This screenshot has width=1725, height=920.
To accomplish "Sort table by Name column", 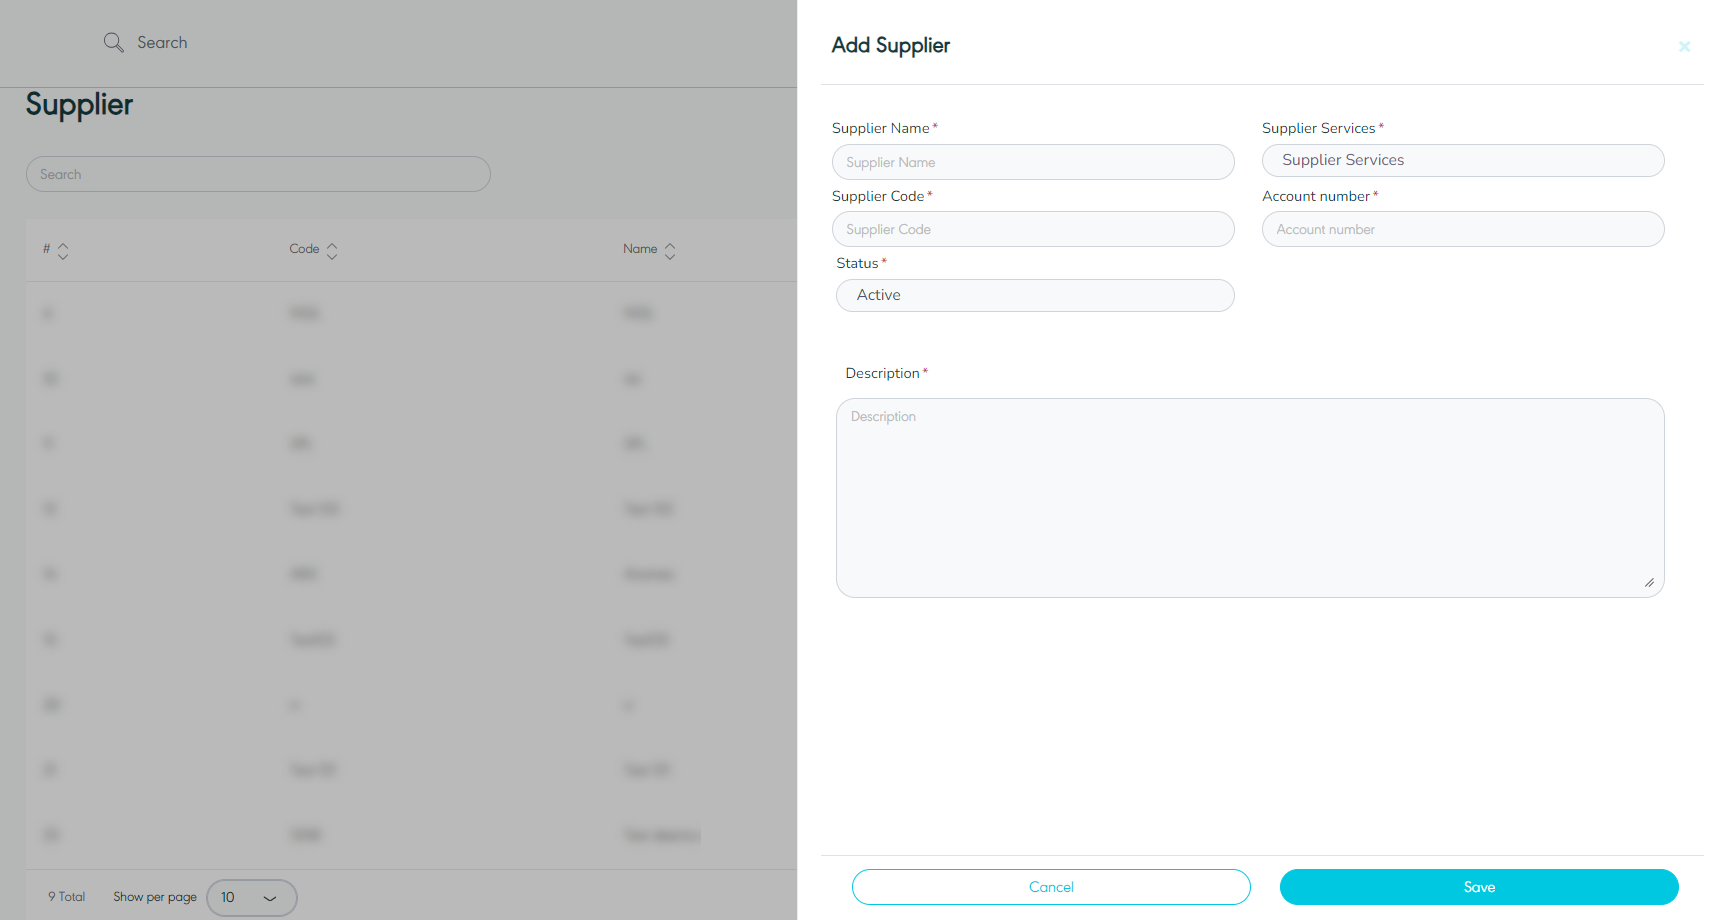I will tap(670, 250).
